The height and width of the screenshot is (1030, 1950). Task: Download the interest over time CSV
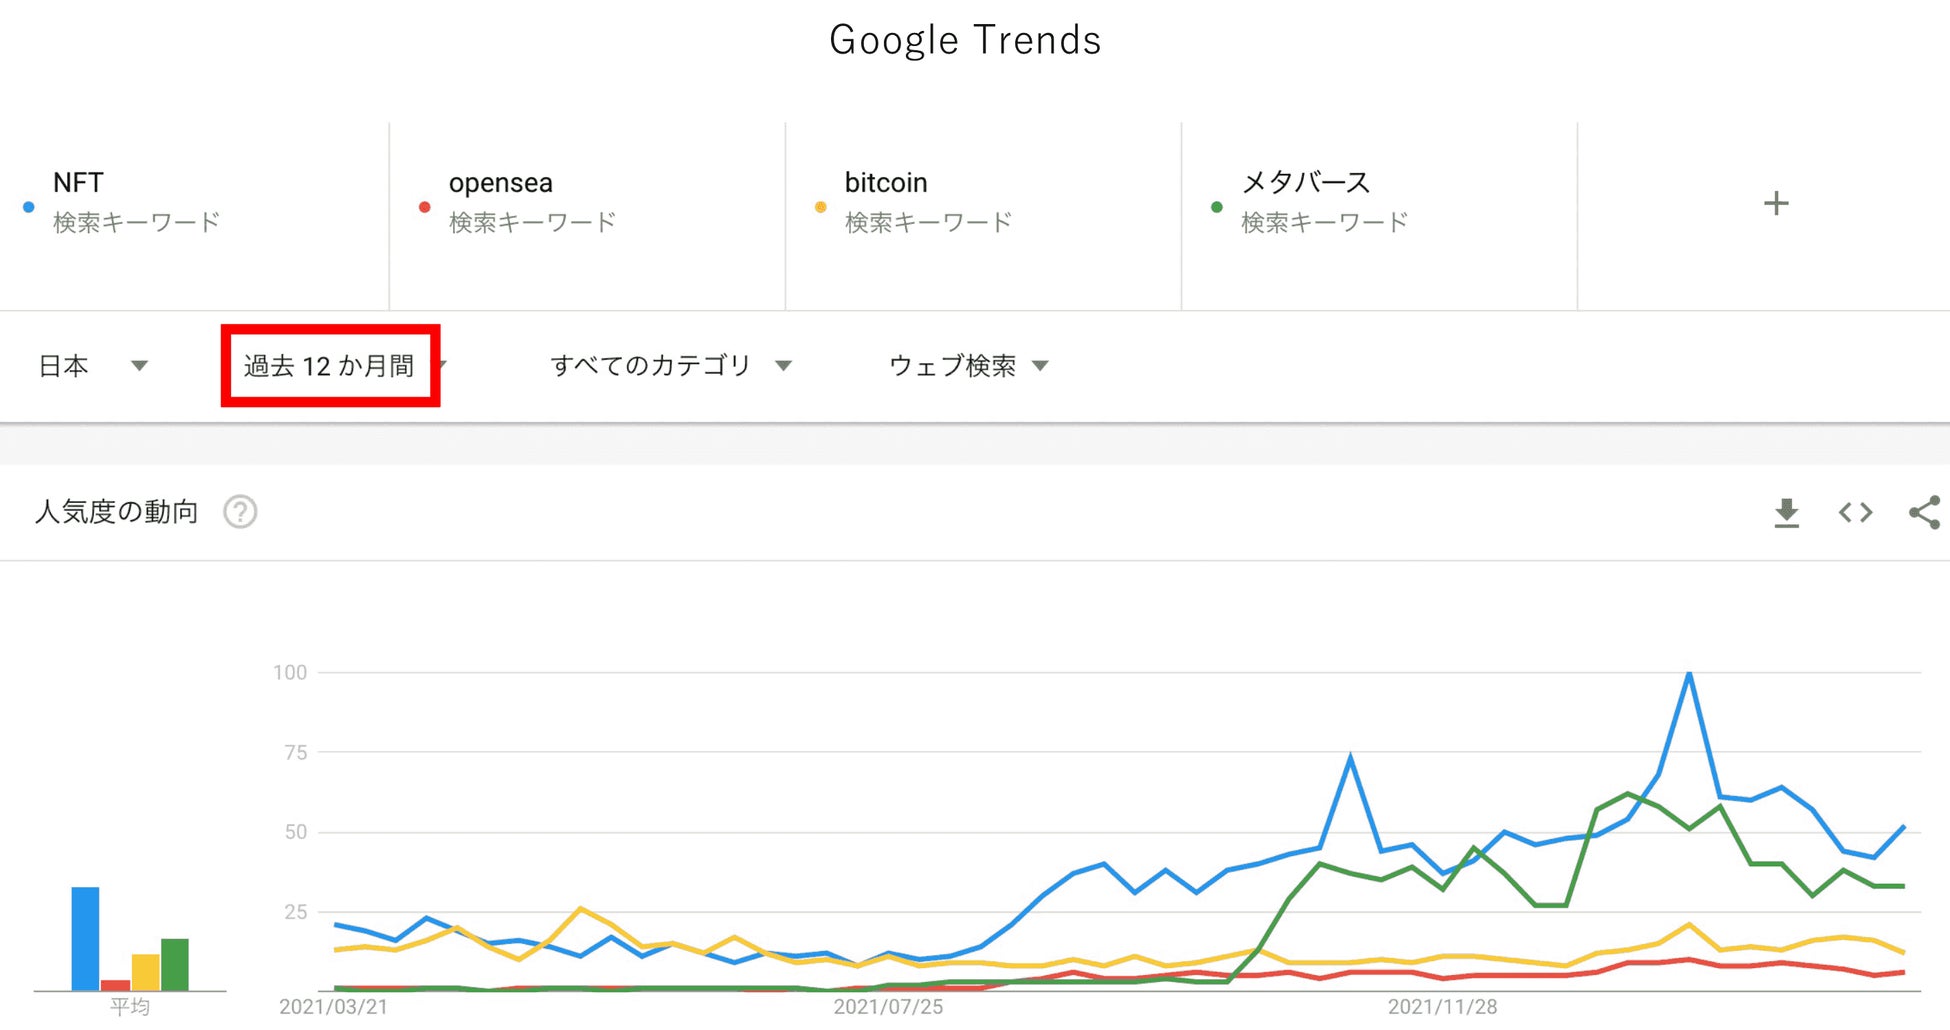click(x=1786, y=513)
